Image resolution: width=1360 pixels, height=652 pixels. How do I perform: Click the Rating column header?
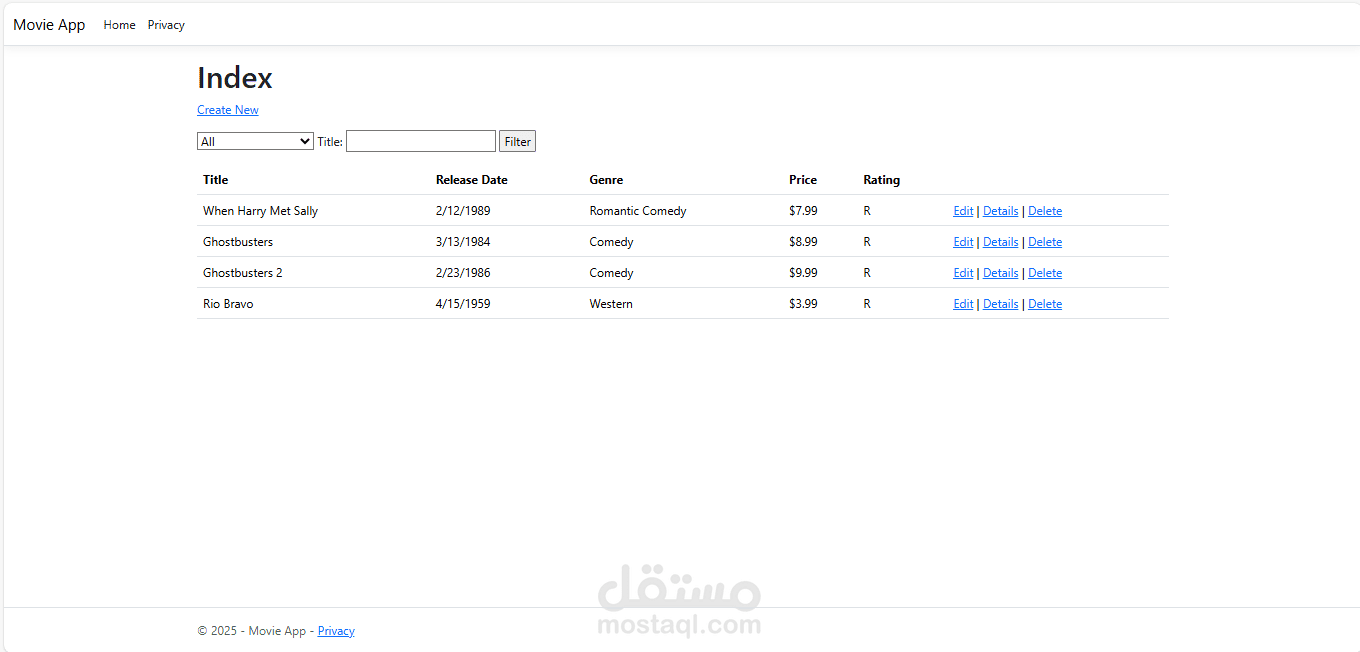[x=881, y=180]
